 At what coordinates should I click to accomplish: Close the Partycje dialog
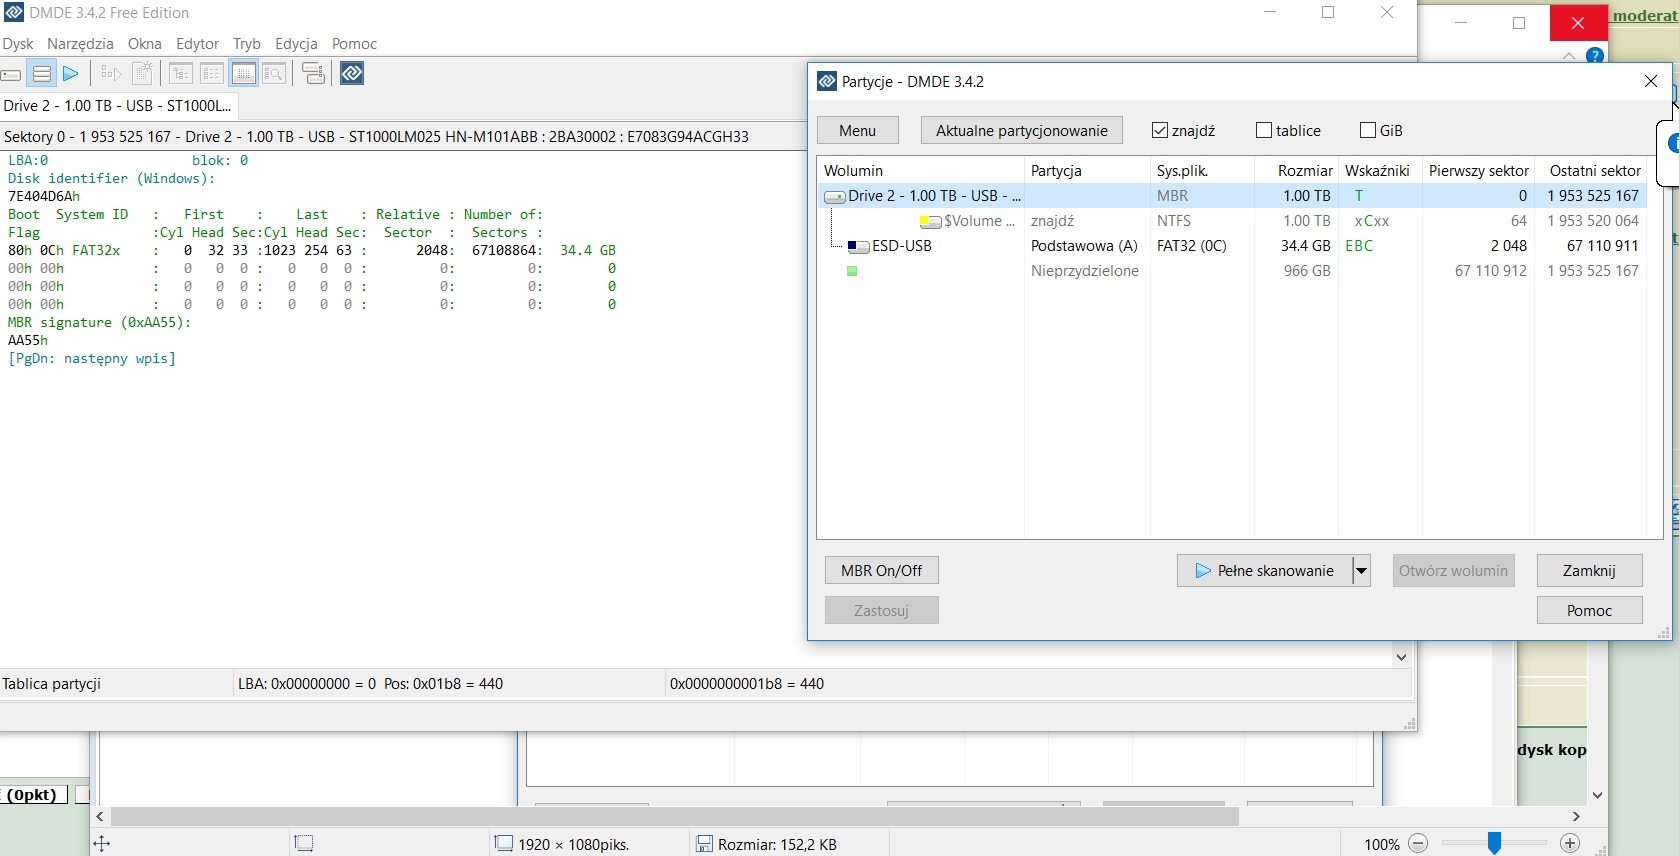pos(1651,81)
